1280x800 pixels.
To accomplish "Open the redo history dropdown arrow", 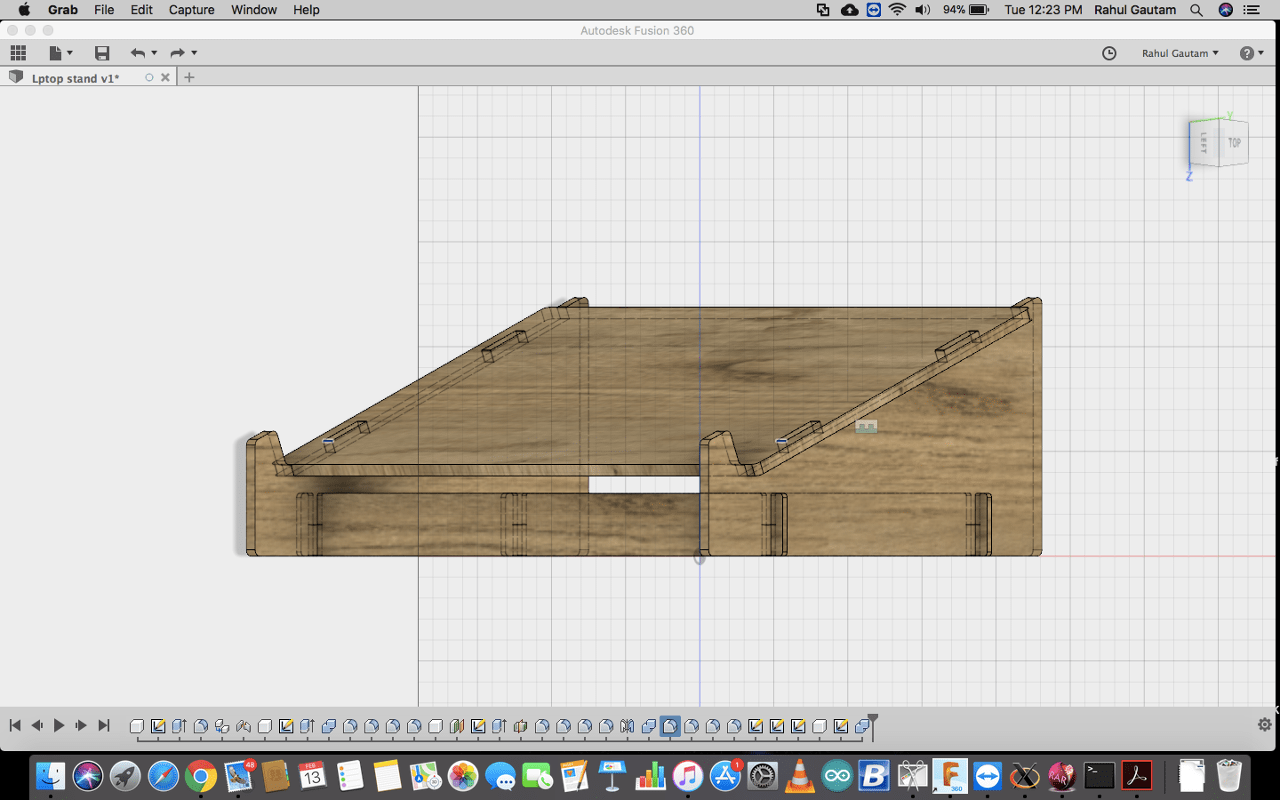I will pyautogui.click(x=194, y=53).
